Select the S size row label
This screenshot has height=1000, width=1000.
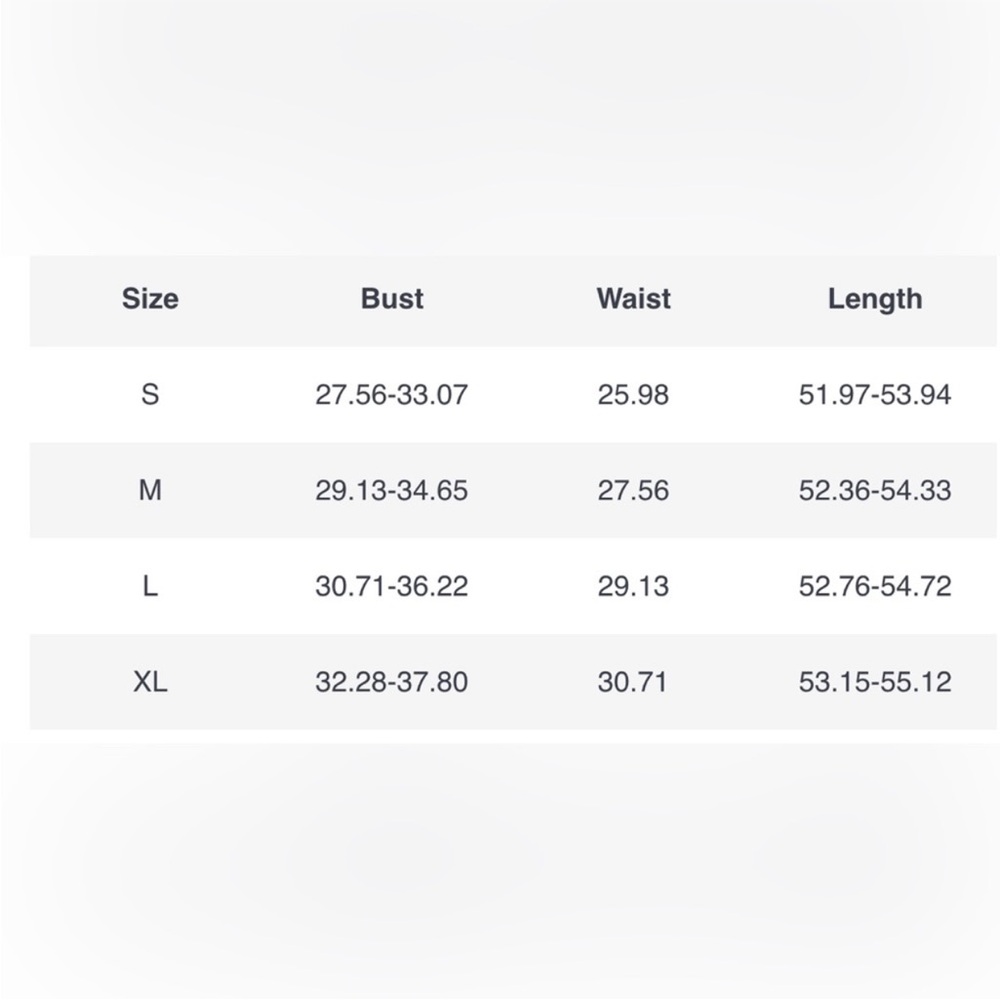tap(150, 394)
